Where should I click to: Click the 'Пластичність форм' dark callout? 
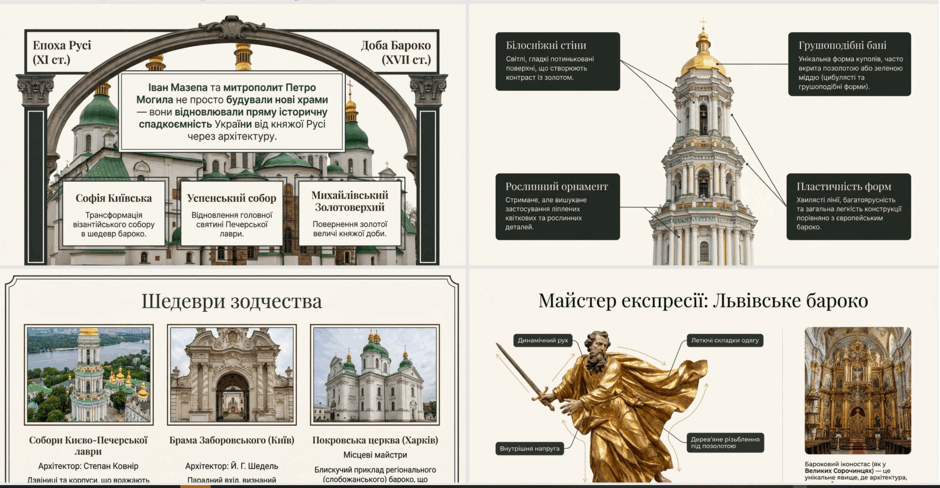[x=848, y=206]
